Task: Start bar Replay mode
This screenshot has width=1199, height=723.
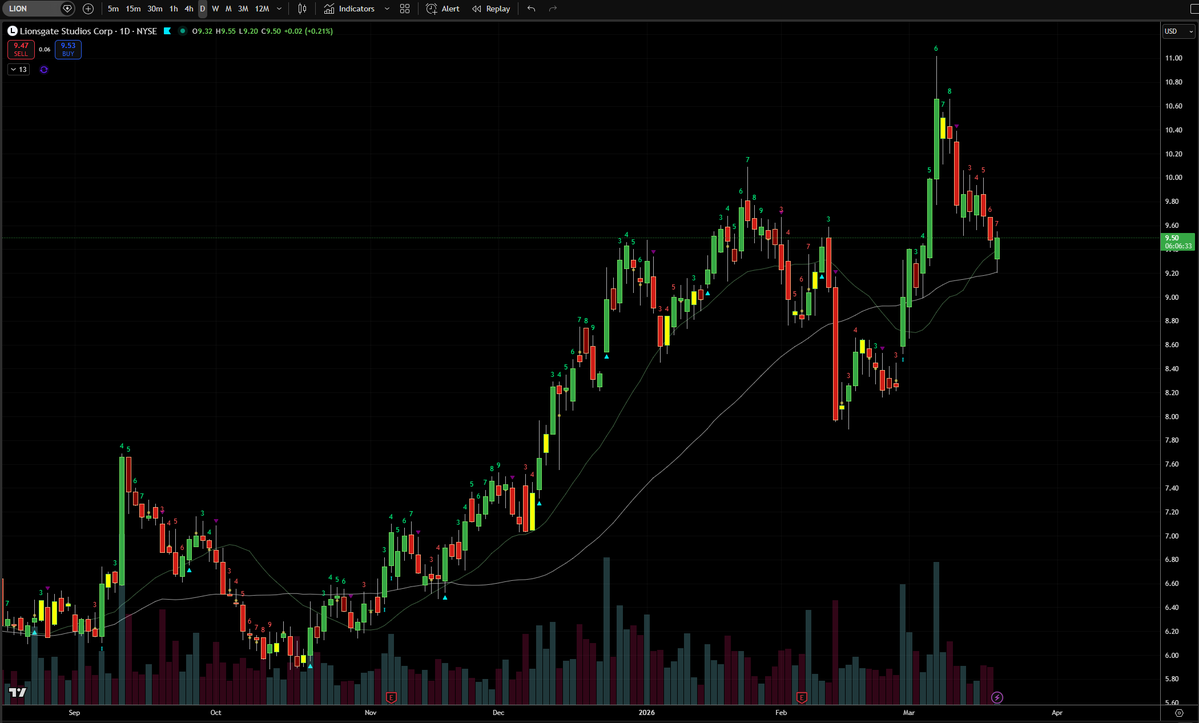Action: tap(491, 8)
